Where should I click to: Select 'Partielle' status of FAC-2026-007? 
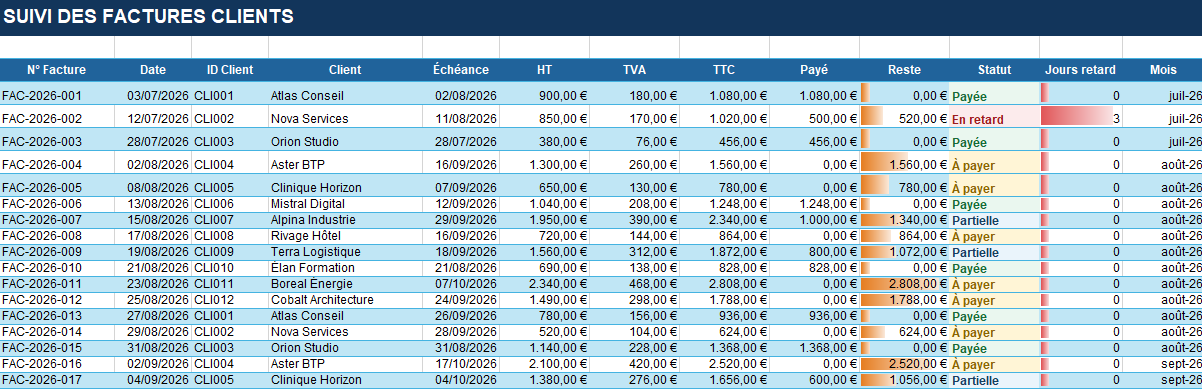tap(994, 220)
